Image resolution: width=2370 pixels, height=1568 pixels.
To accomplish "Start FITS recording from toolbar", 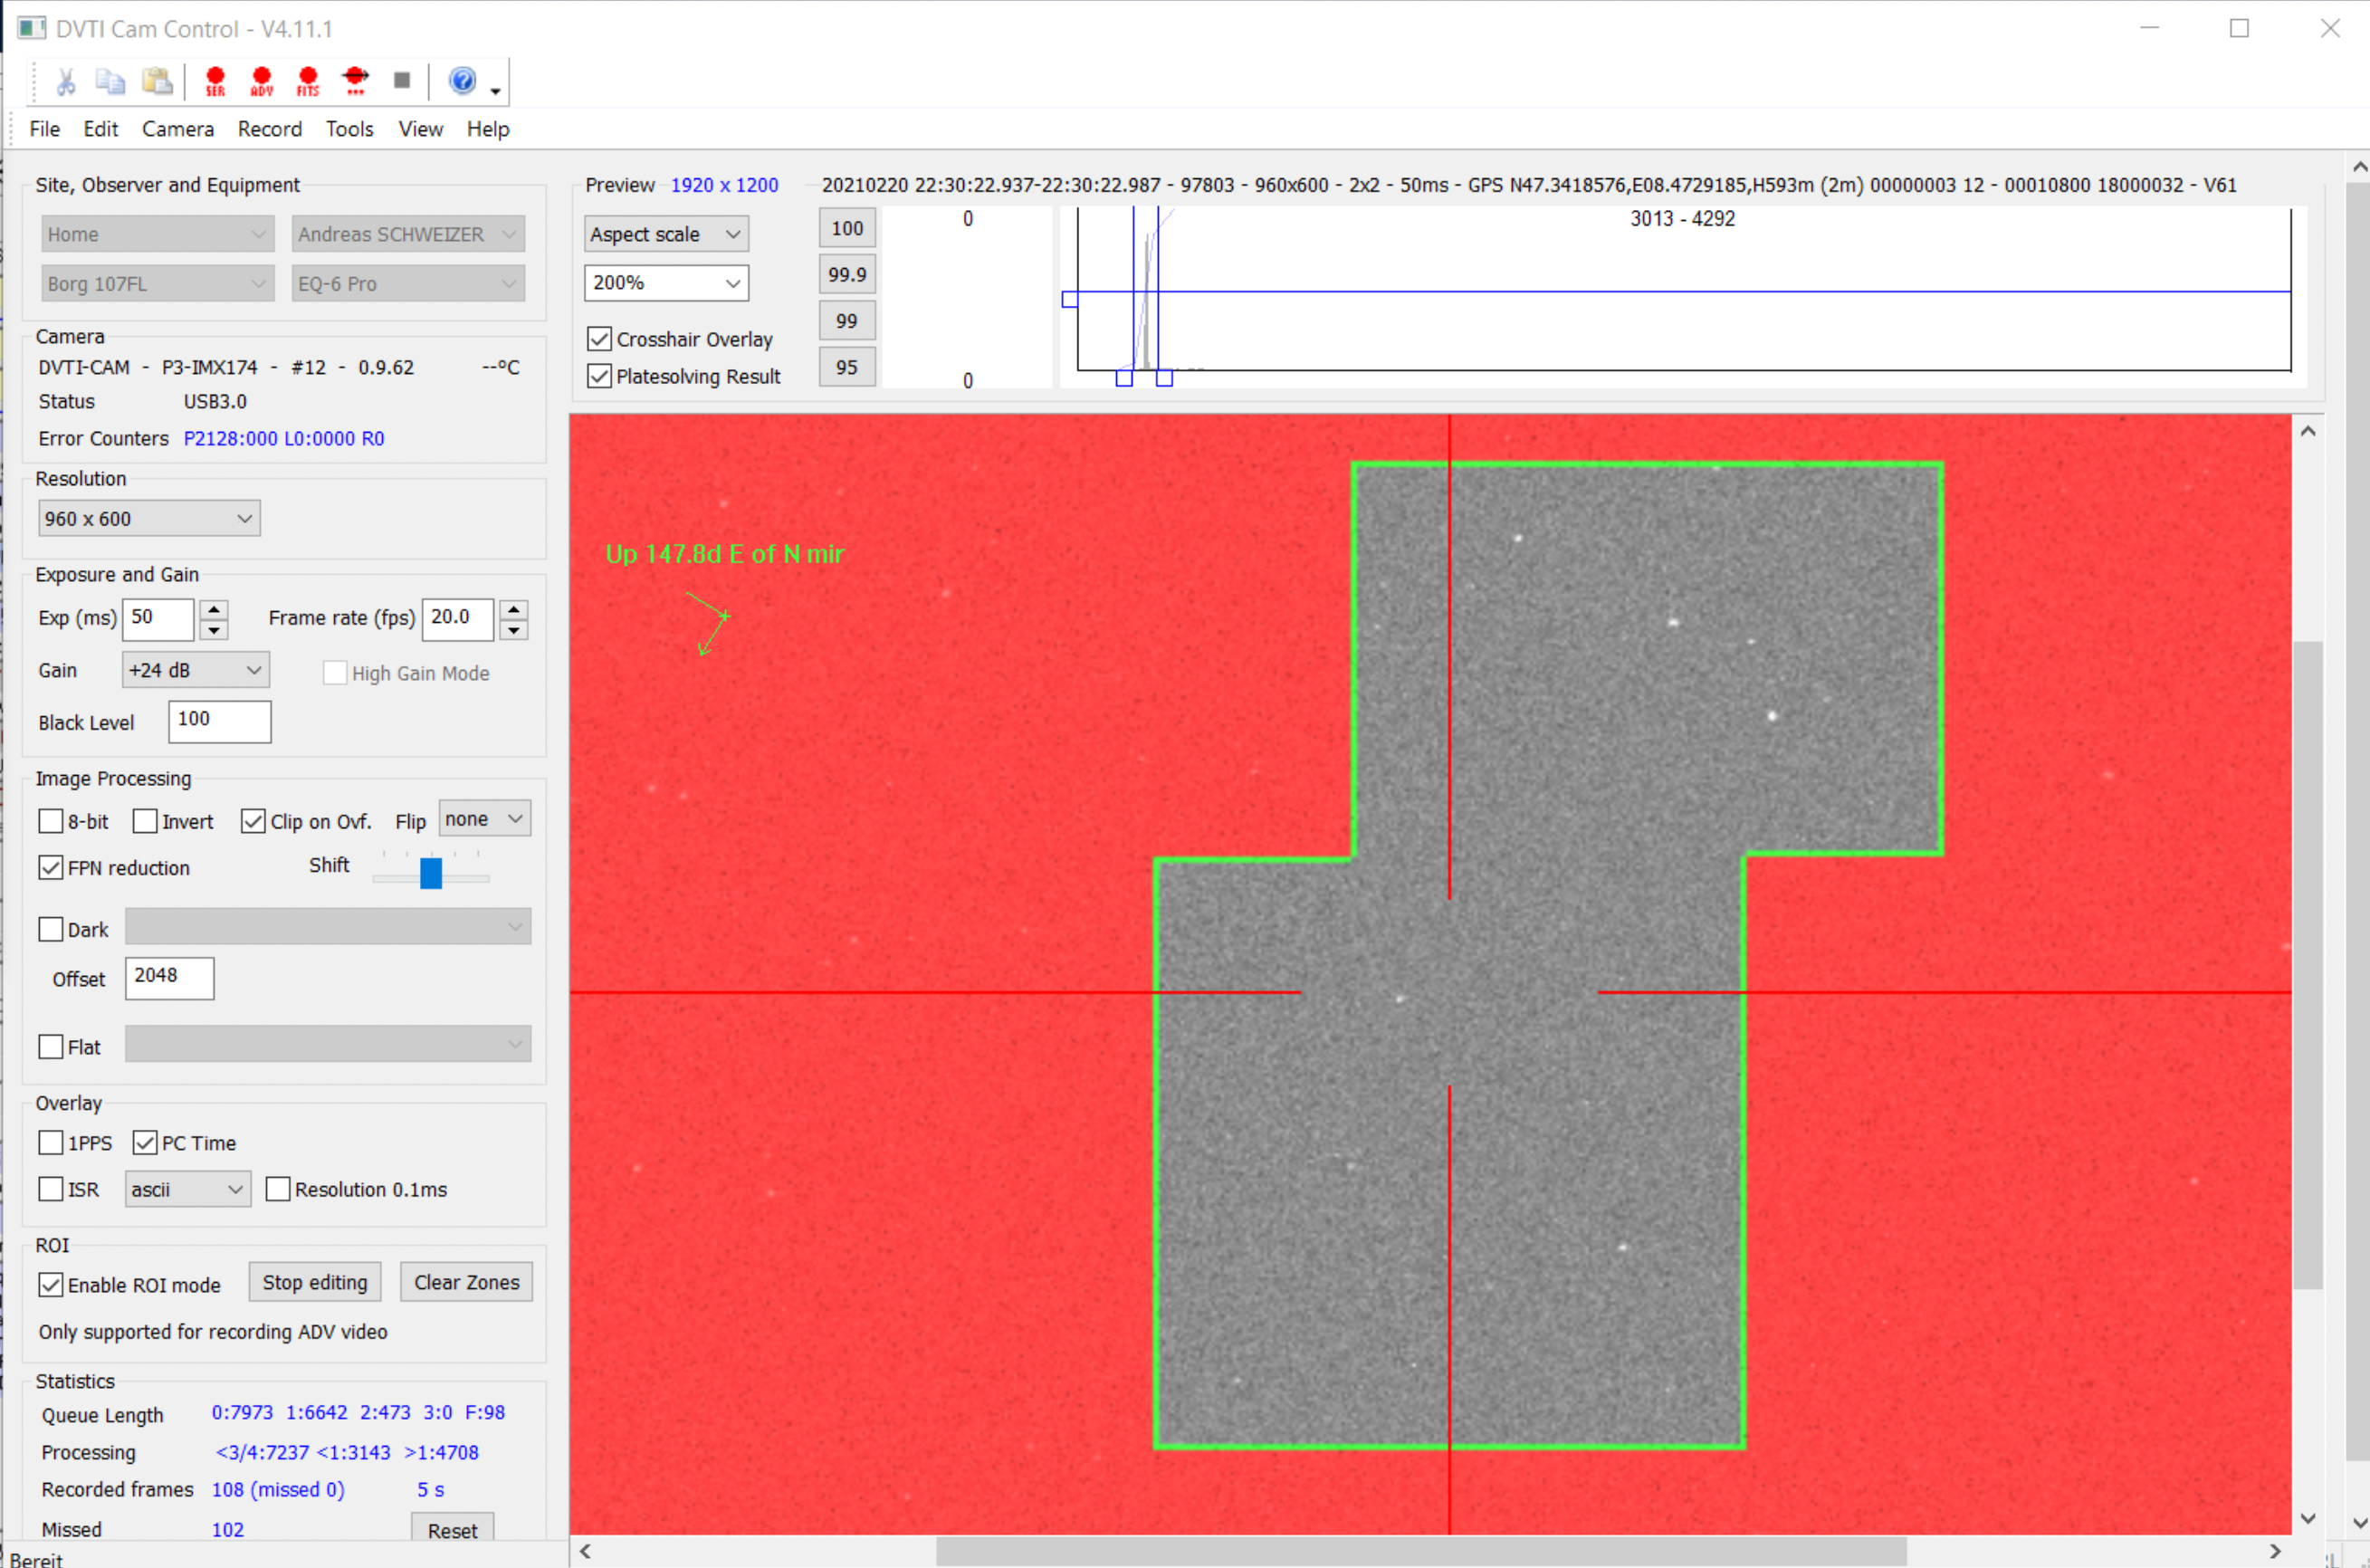I will tap(308, 80).
